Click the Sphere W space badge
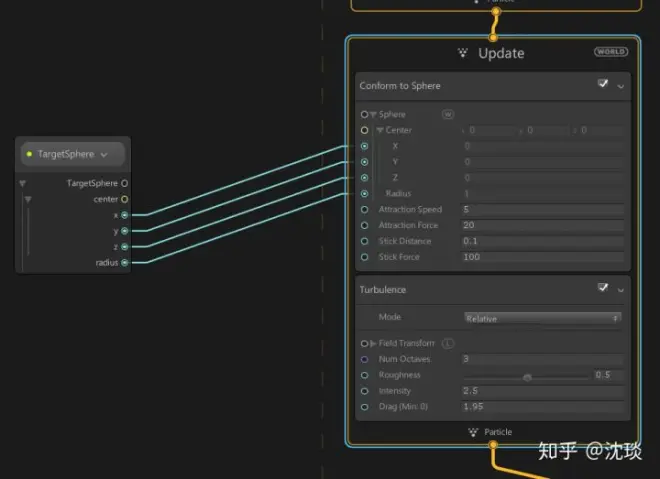The height and width of the screenshot is (479, 660). click(x=448, y=114)
